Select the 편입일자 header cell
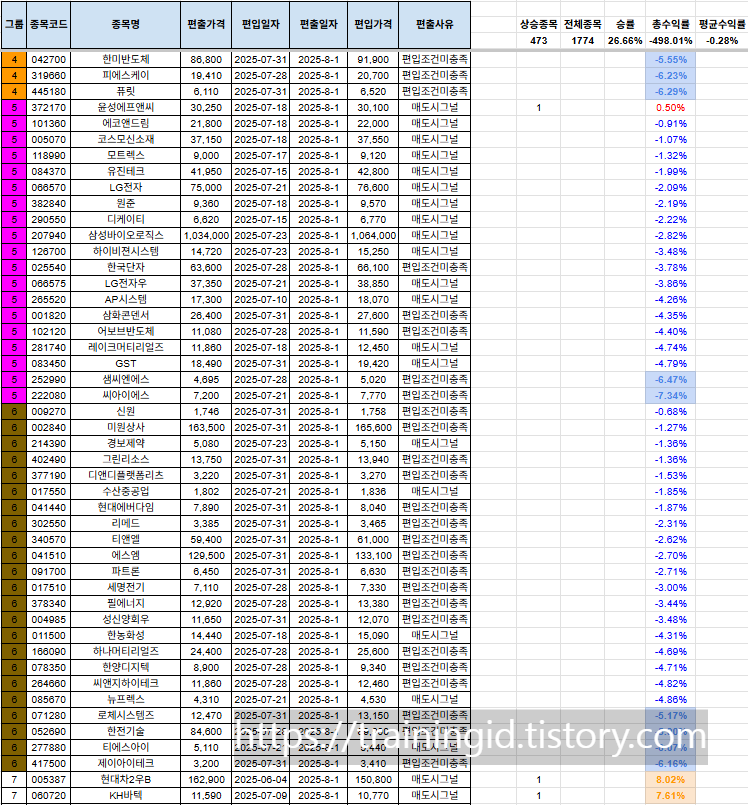This screenshot has height=805, width=748. (x=260, y=25)
